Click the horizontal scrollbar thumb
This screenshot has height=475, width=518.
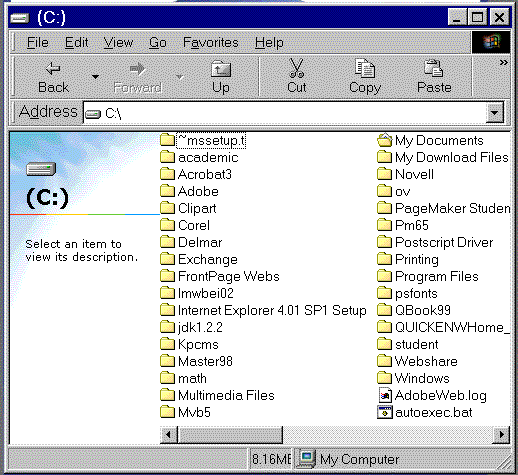click(230, 435)
